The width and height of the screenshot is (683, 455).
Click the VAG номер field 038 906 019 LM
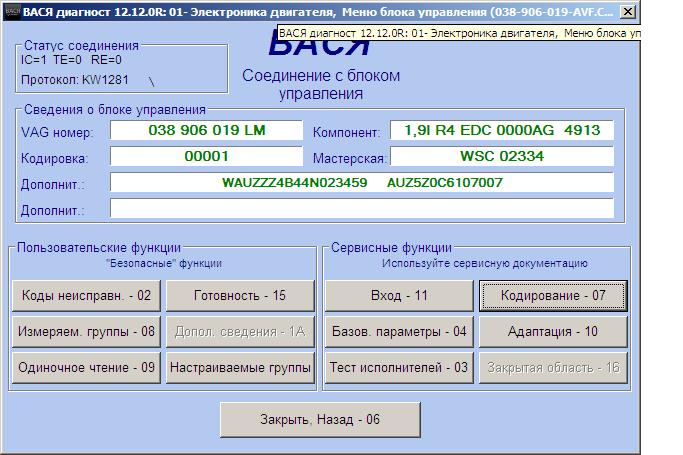click(x=206, y=130)
